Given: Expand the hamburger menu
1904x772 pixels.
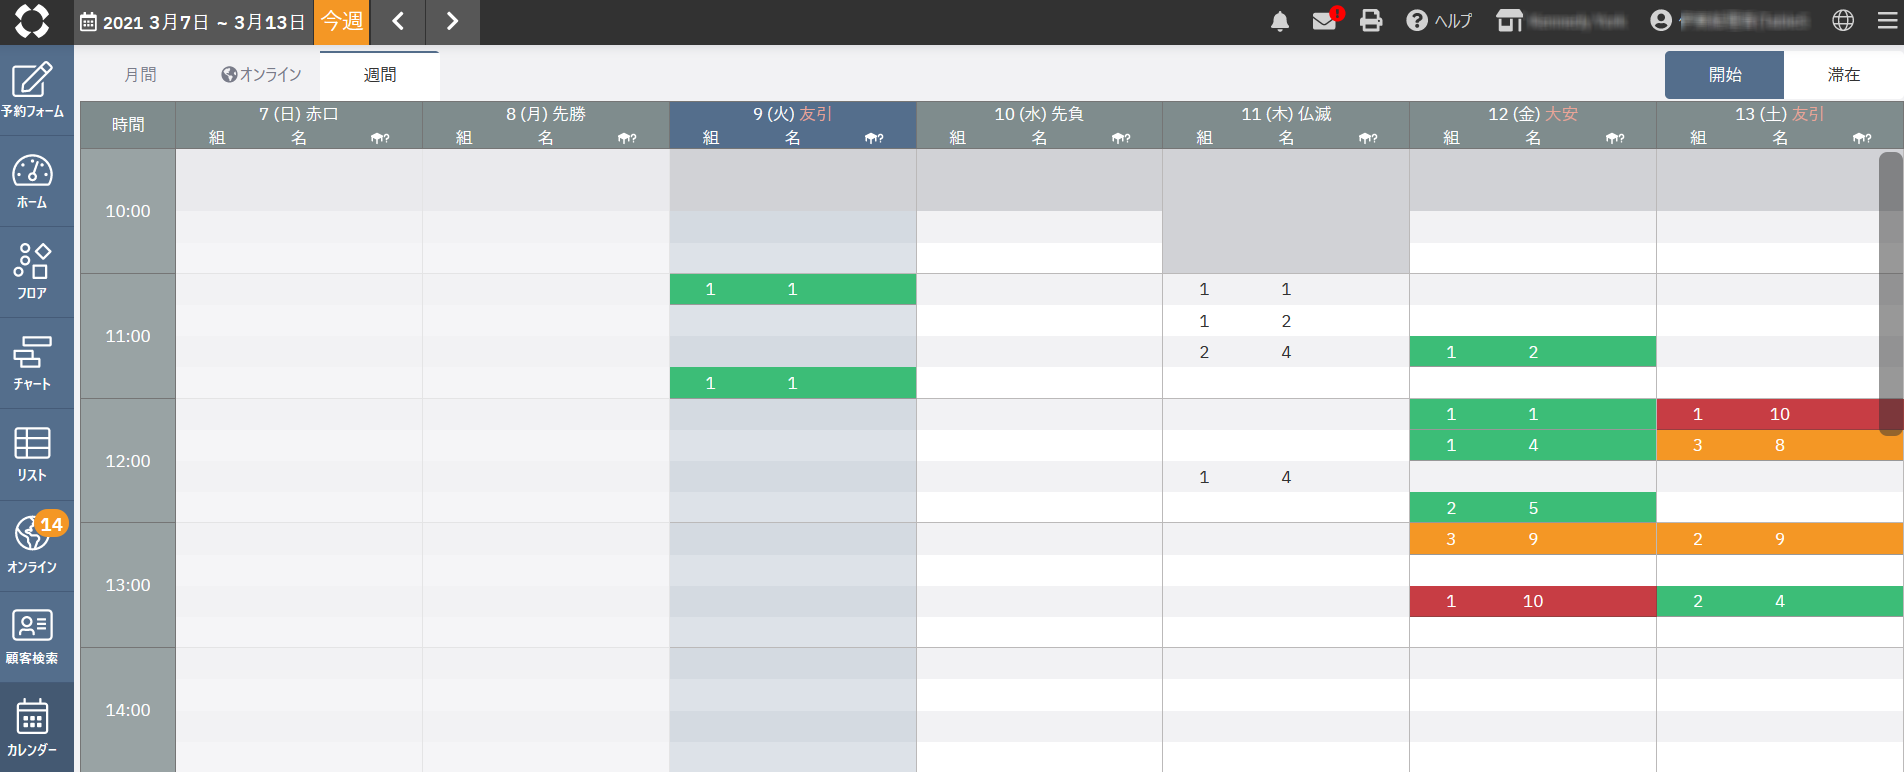Looking at the screenshot, I should [x=1887, y=21].
